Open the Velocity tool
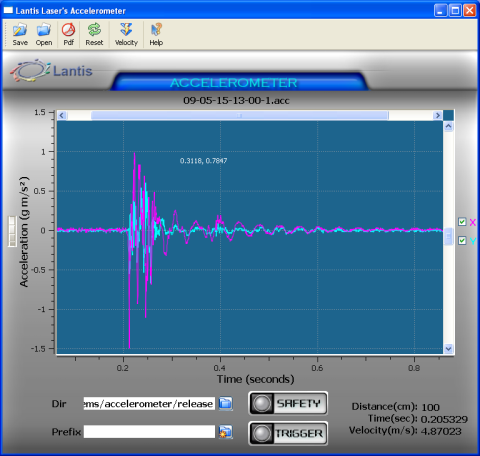The height and width of the screenshot is (456, 480). click(x=126, y=34)
